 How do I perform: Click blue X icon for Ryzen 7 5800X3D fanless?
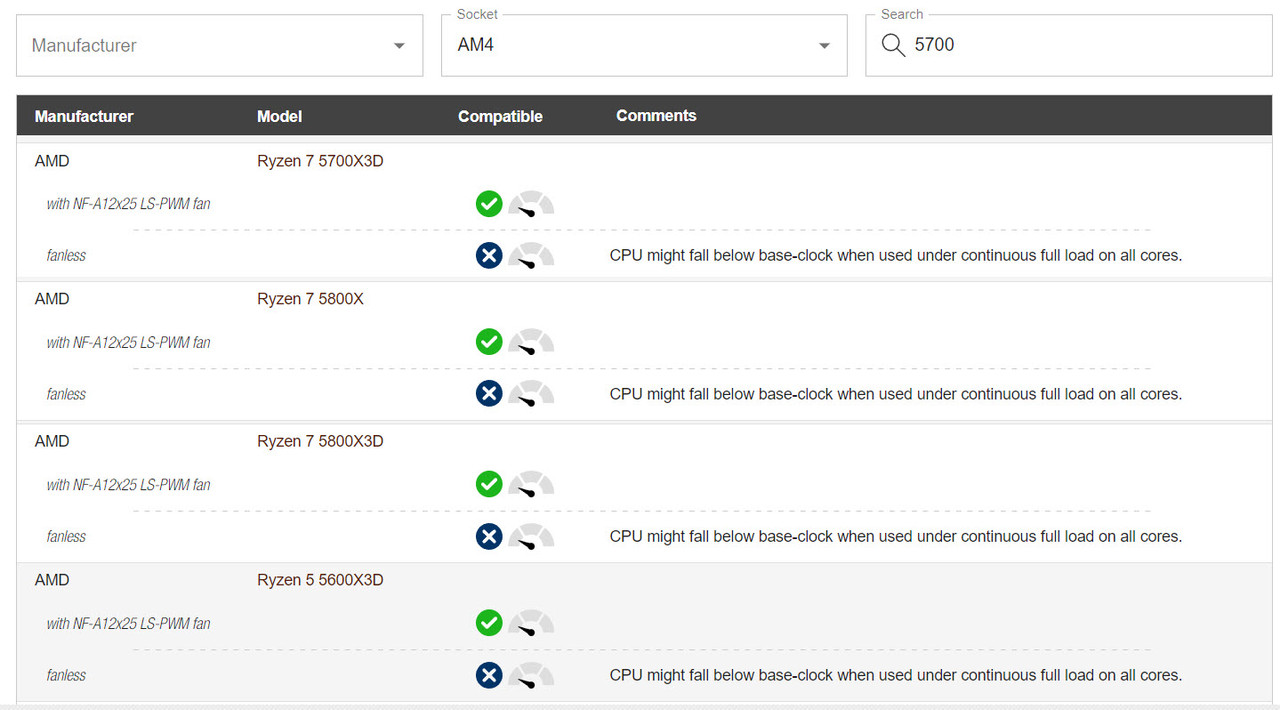[x=488, y=536]
